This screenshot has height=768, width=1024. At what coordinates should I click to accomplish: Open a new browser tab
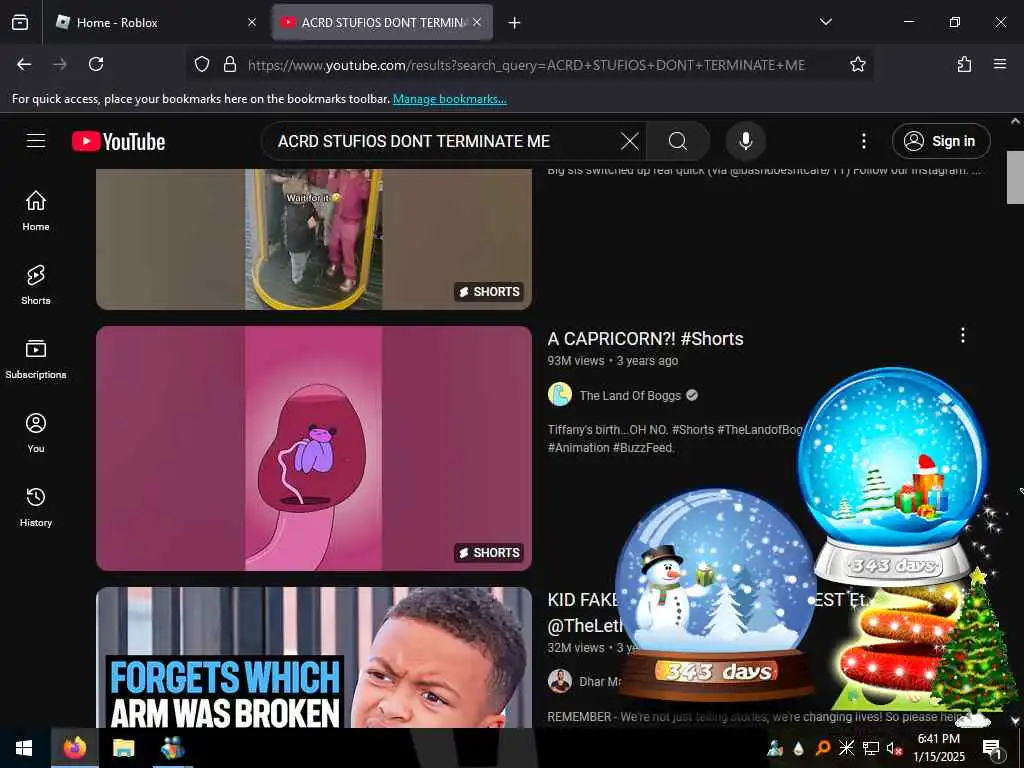click(x=515, y=23)
